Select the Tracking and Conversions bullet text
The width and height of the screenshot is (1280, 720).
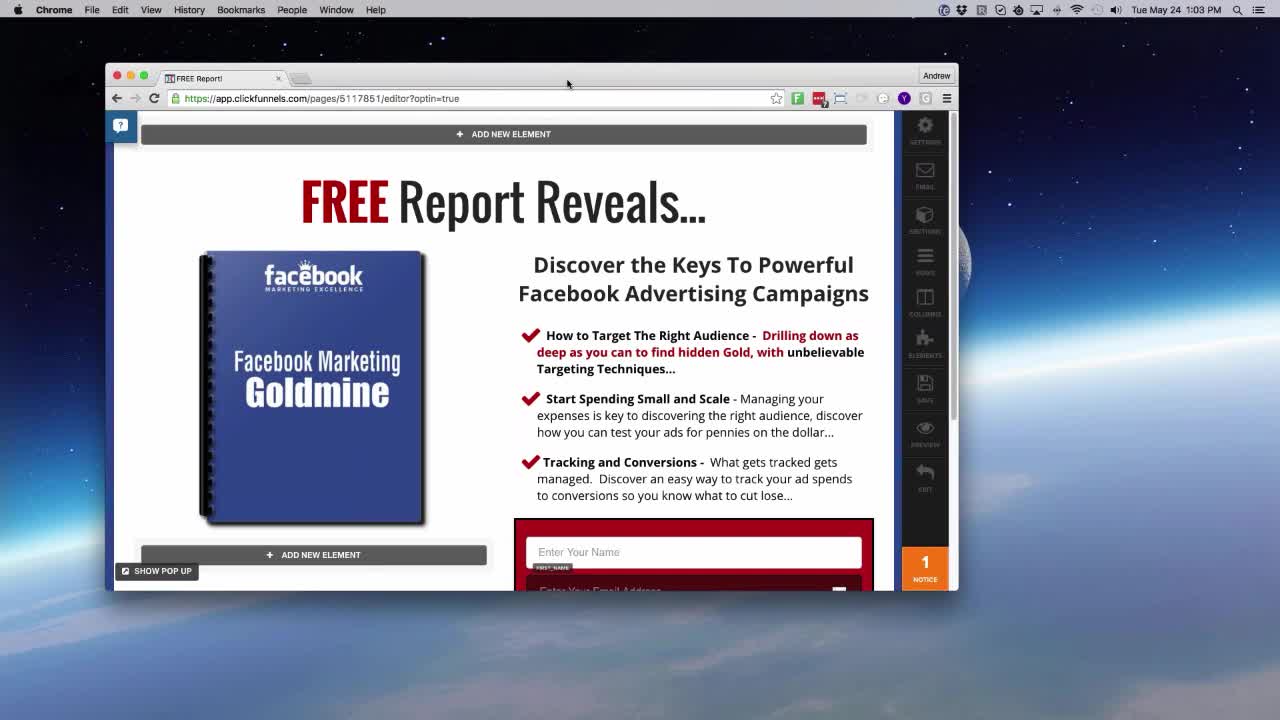click(693, 479)
